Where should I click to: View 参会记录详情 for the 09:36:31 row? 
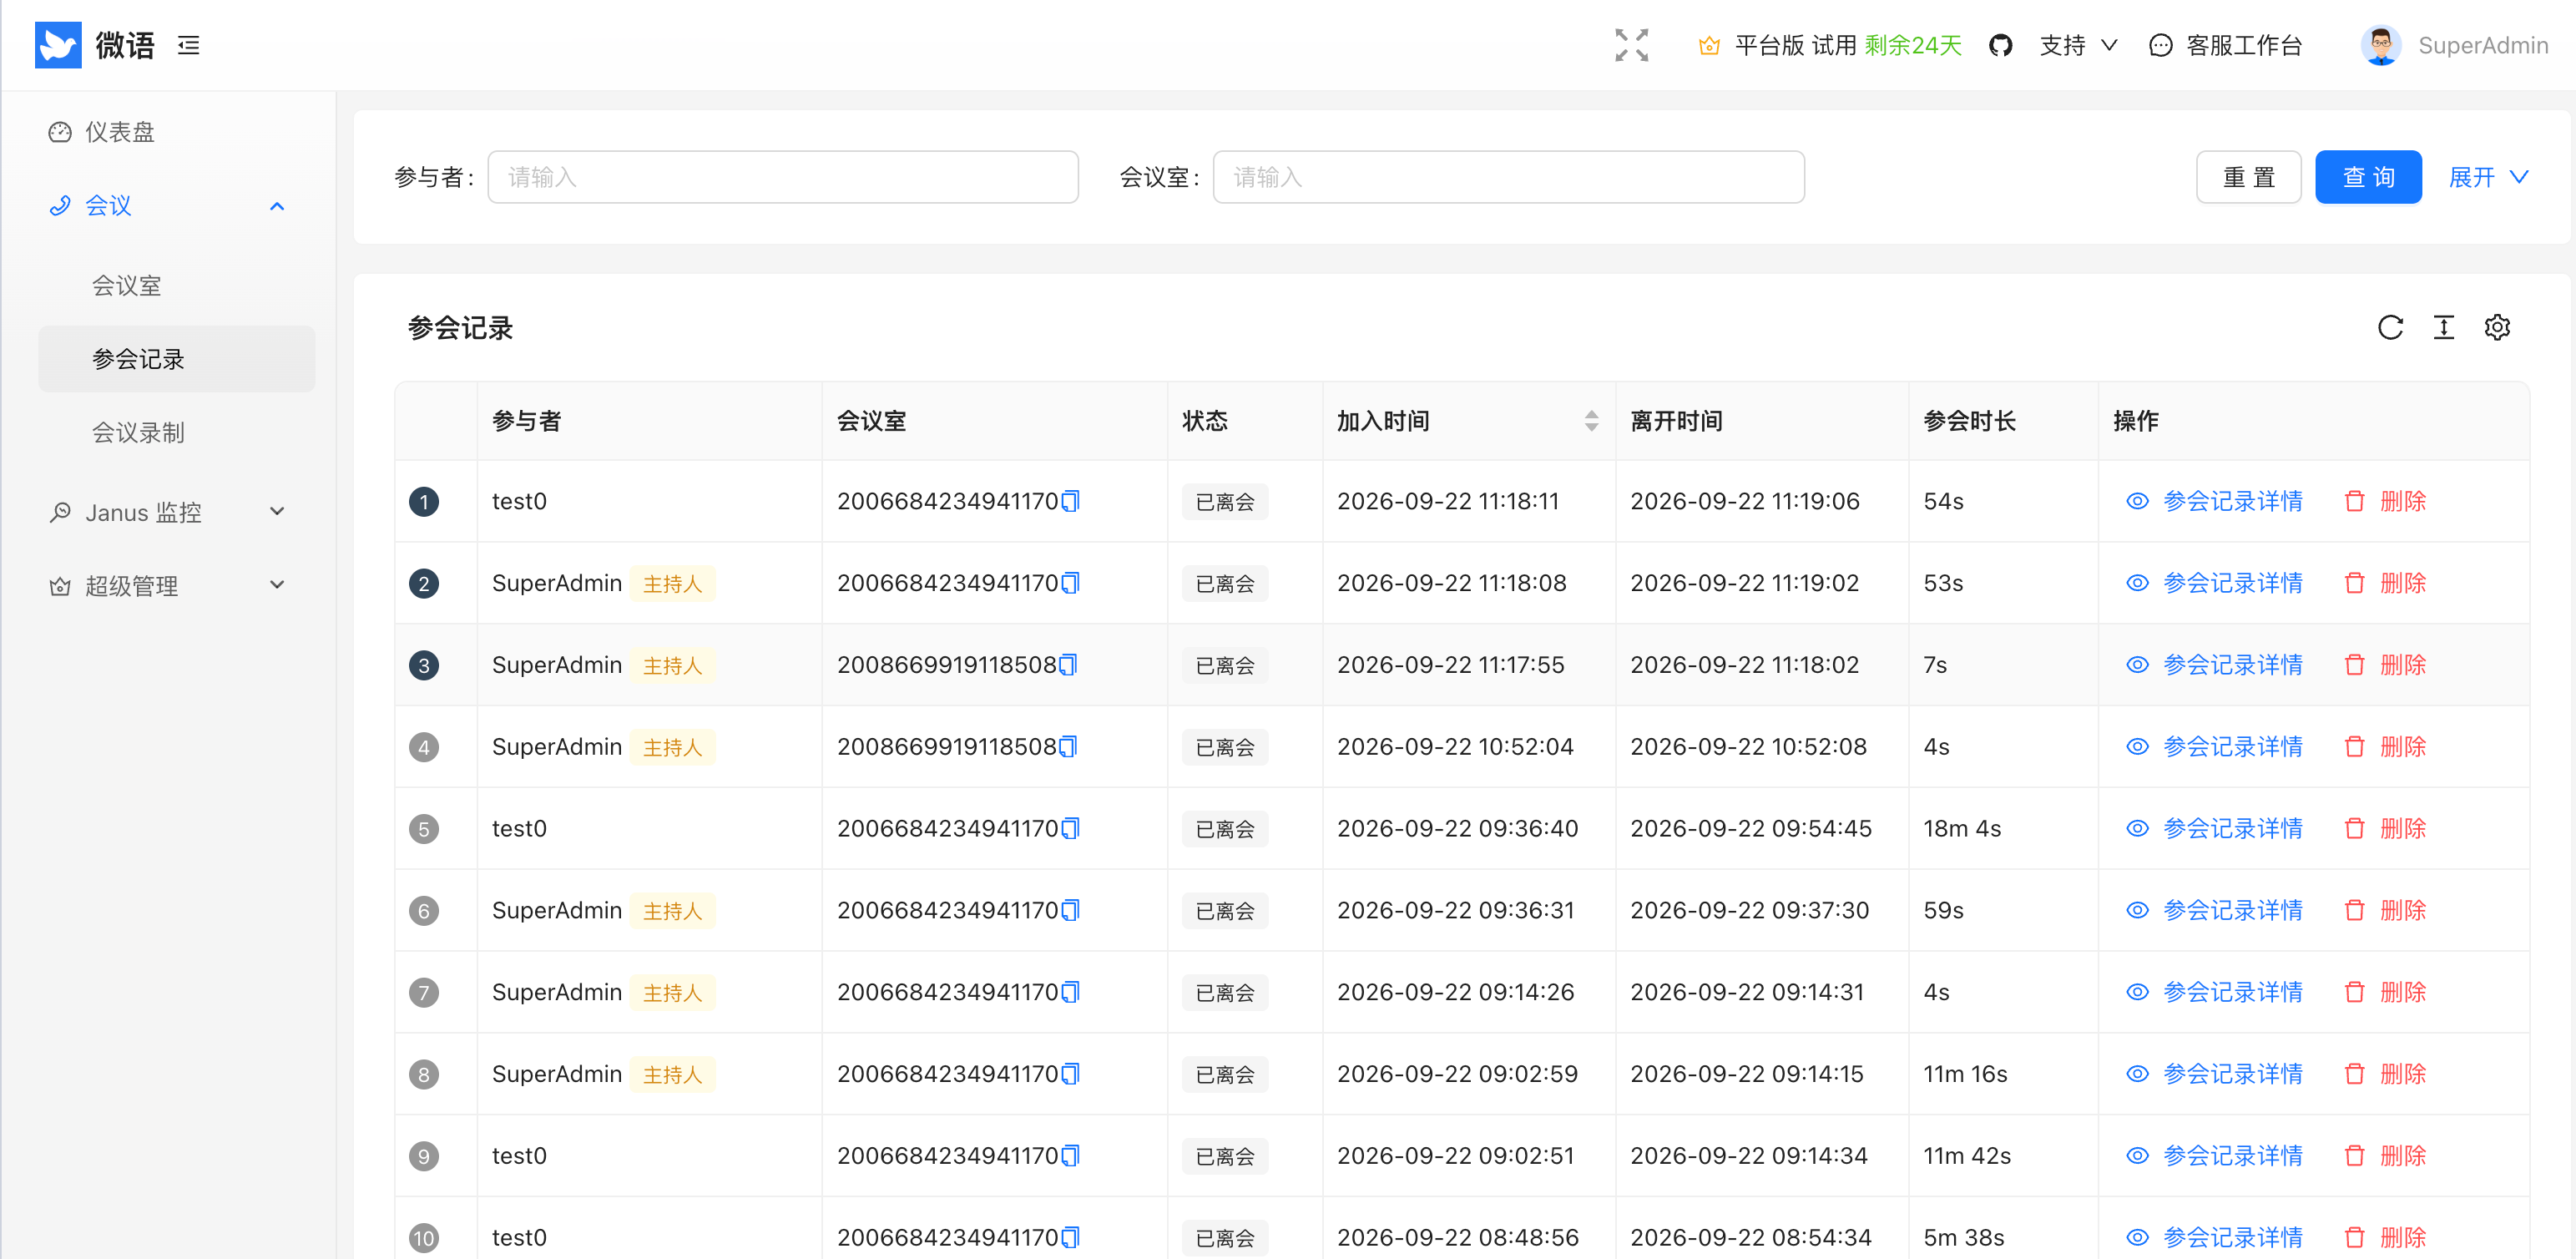click(x=2214, y=910)
